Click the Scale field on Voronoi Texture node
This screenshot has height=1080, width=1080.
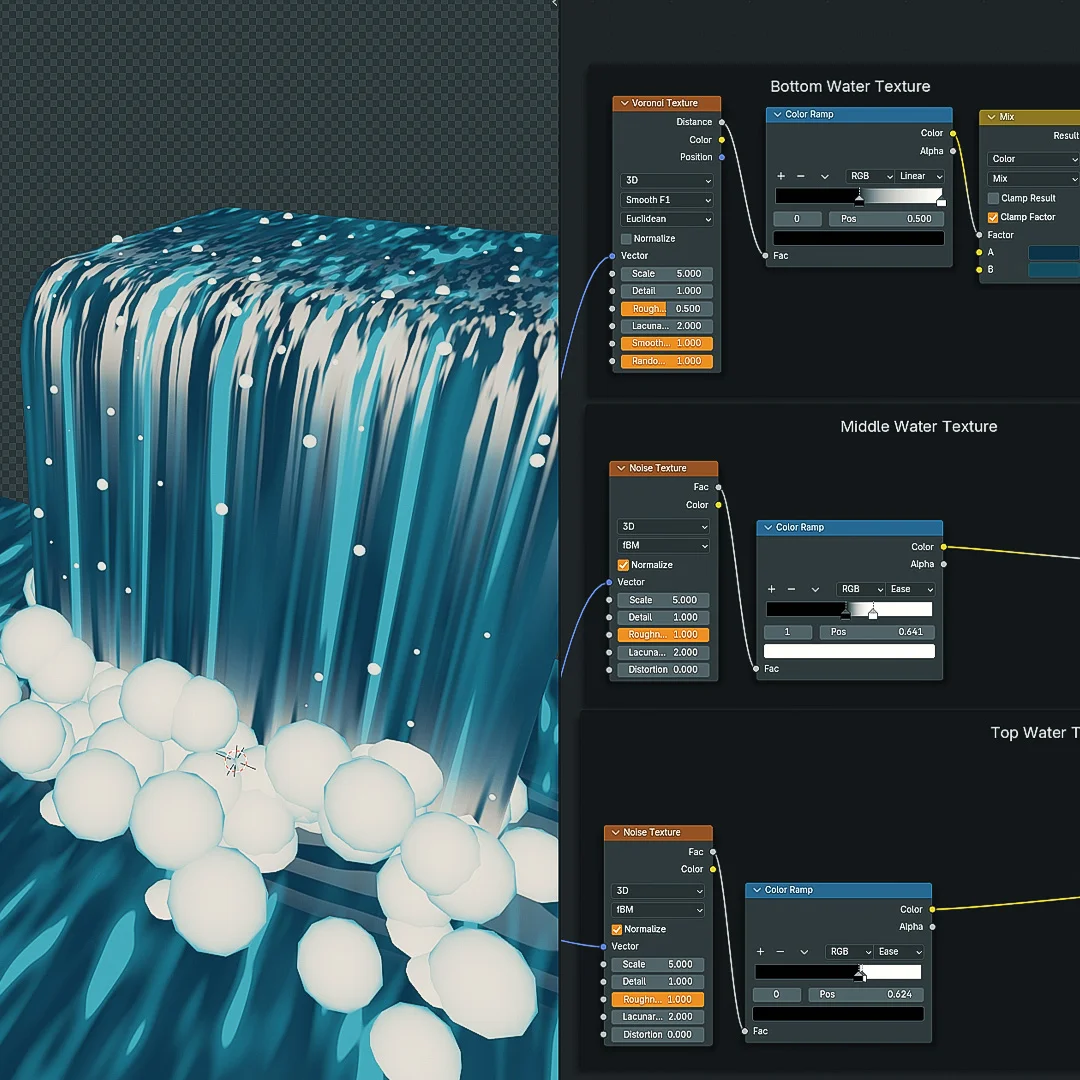tap(667, 274)
